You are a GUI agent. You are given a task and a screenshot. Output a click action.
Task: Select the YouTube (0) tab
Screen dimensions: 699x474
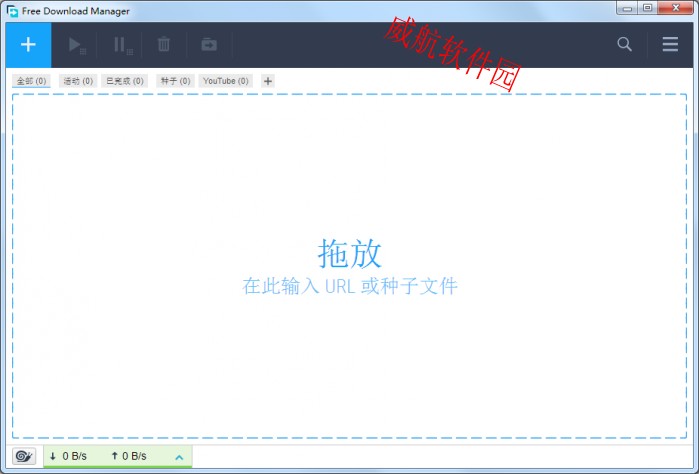pyautogui.click(x=226, y=81)
